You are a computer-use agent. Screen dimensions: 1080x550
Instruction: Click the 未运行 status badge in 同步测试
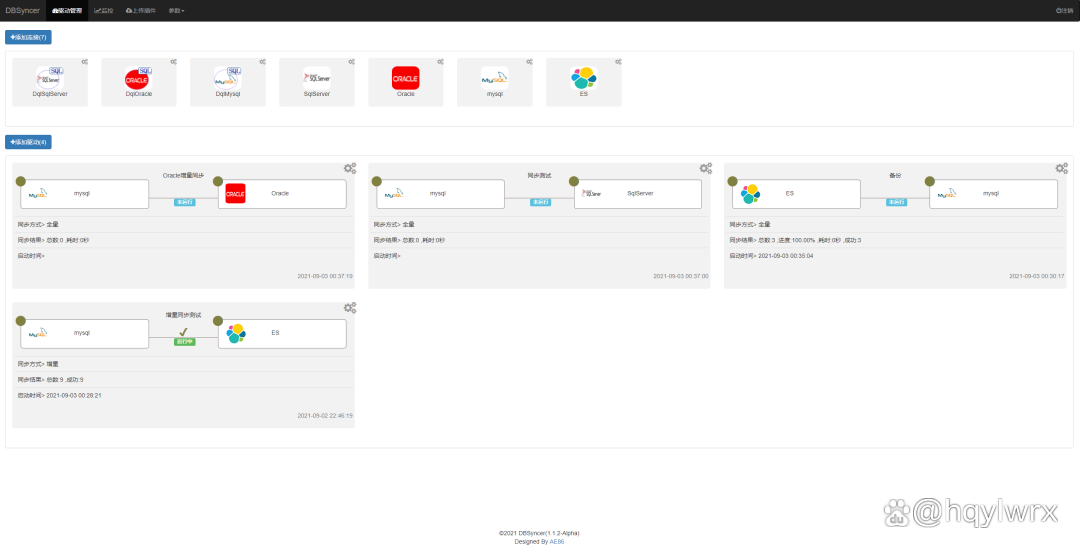pos(540,202)
